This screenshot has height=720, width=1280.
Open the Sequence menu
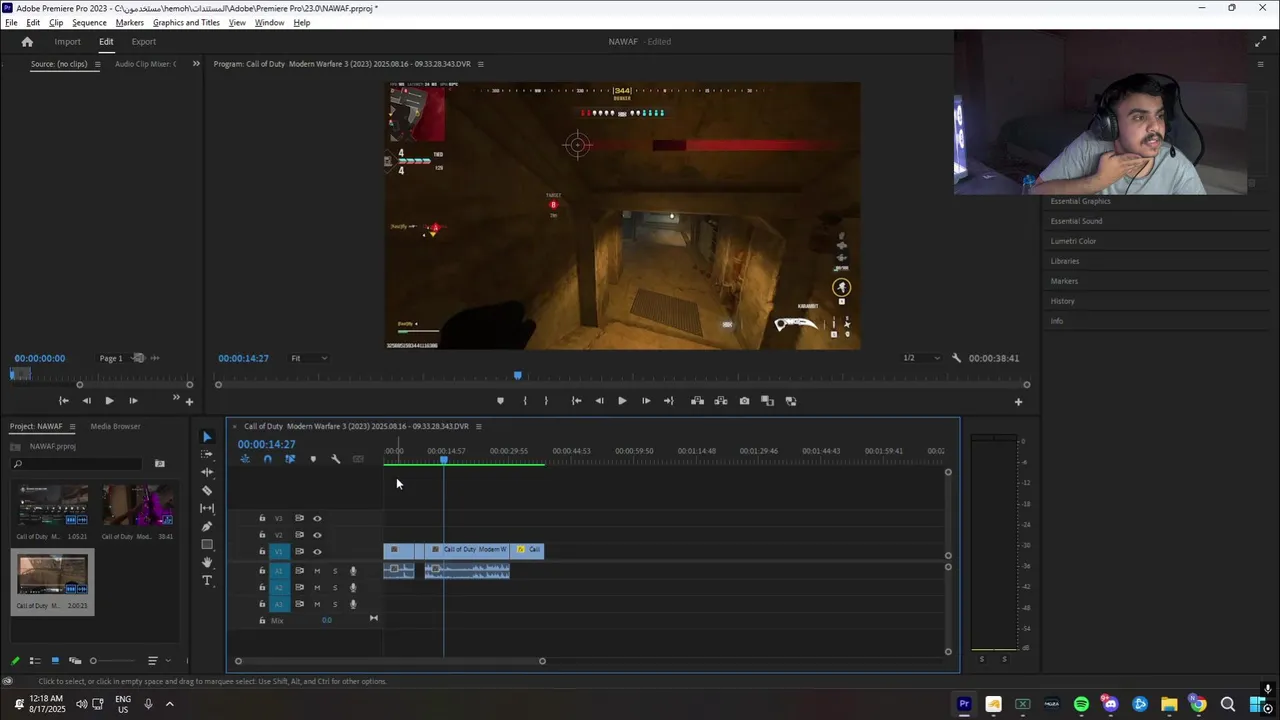point(89,23)
